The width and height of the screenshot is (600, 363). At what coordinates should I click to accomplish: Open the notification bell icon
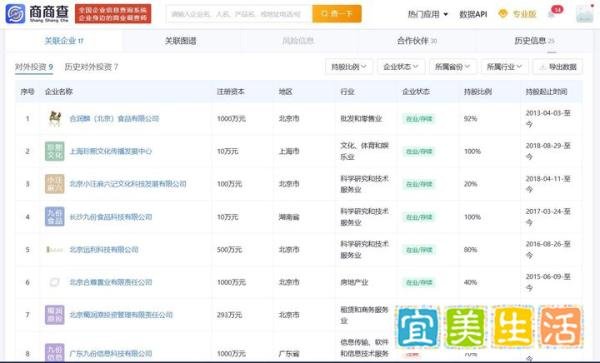(551, 14)
